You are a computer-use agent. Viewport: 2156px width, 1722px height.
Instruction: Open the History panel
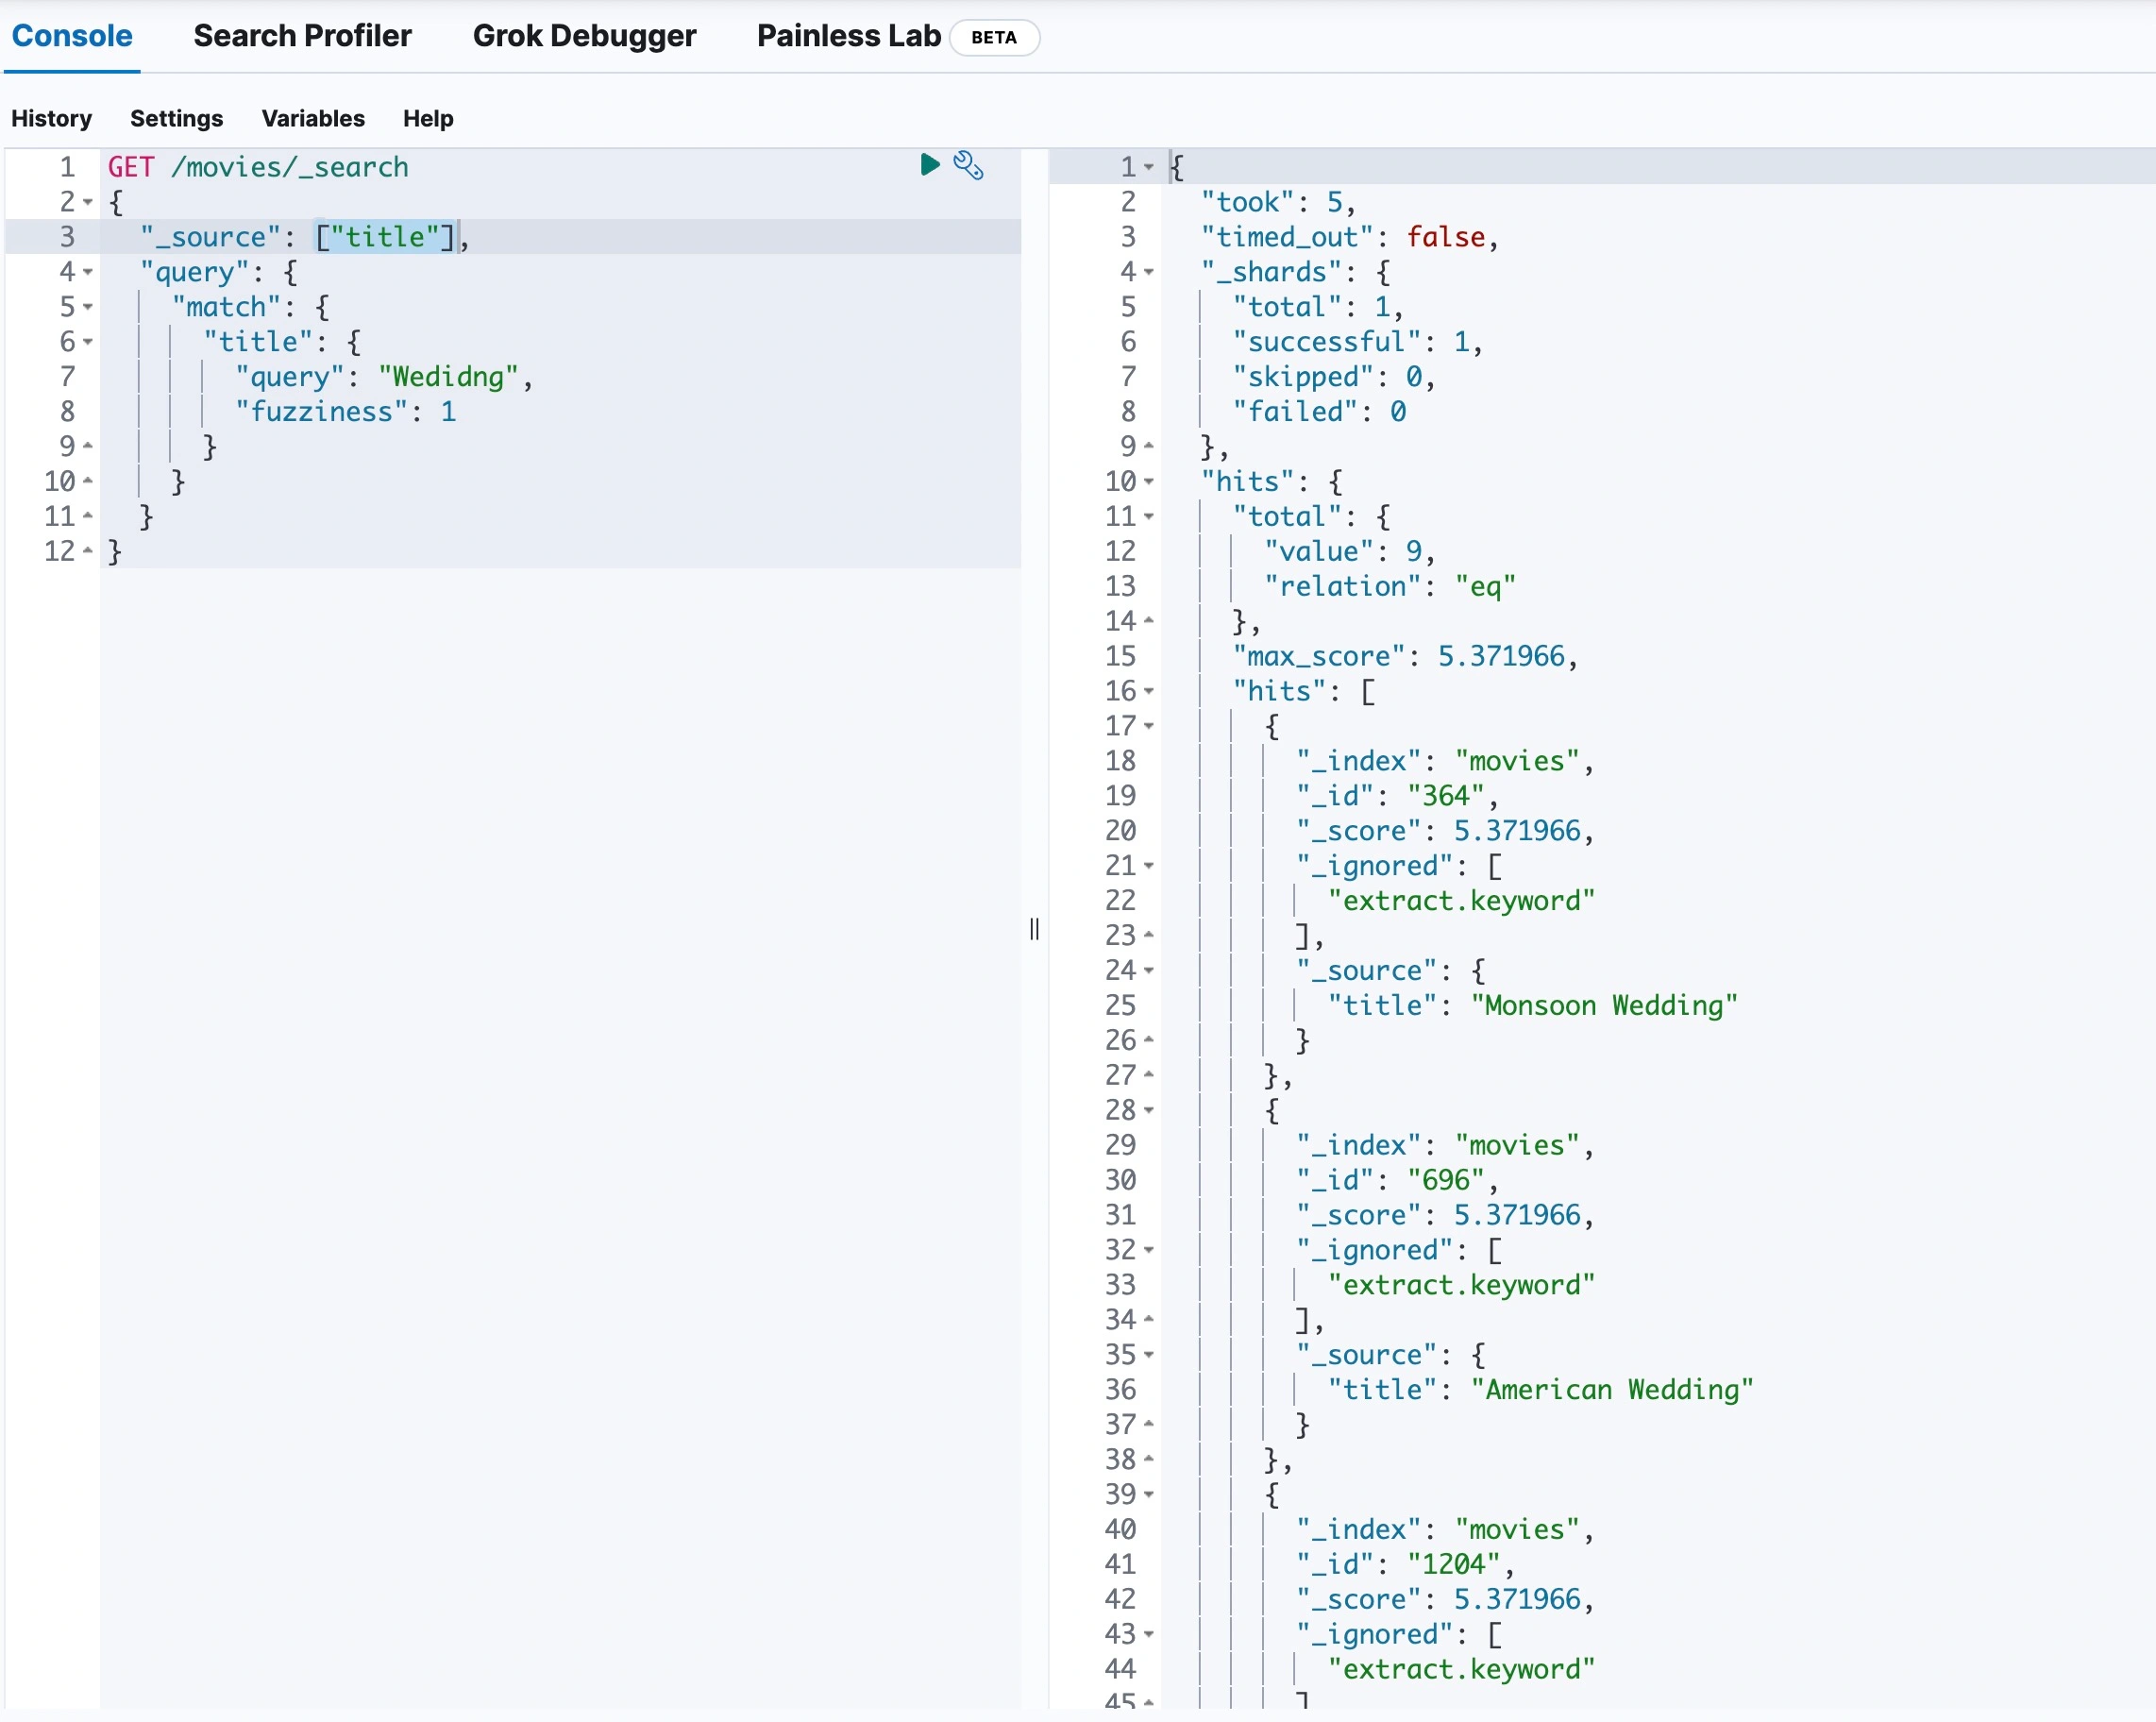(51, 118)
